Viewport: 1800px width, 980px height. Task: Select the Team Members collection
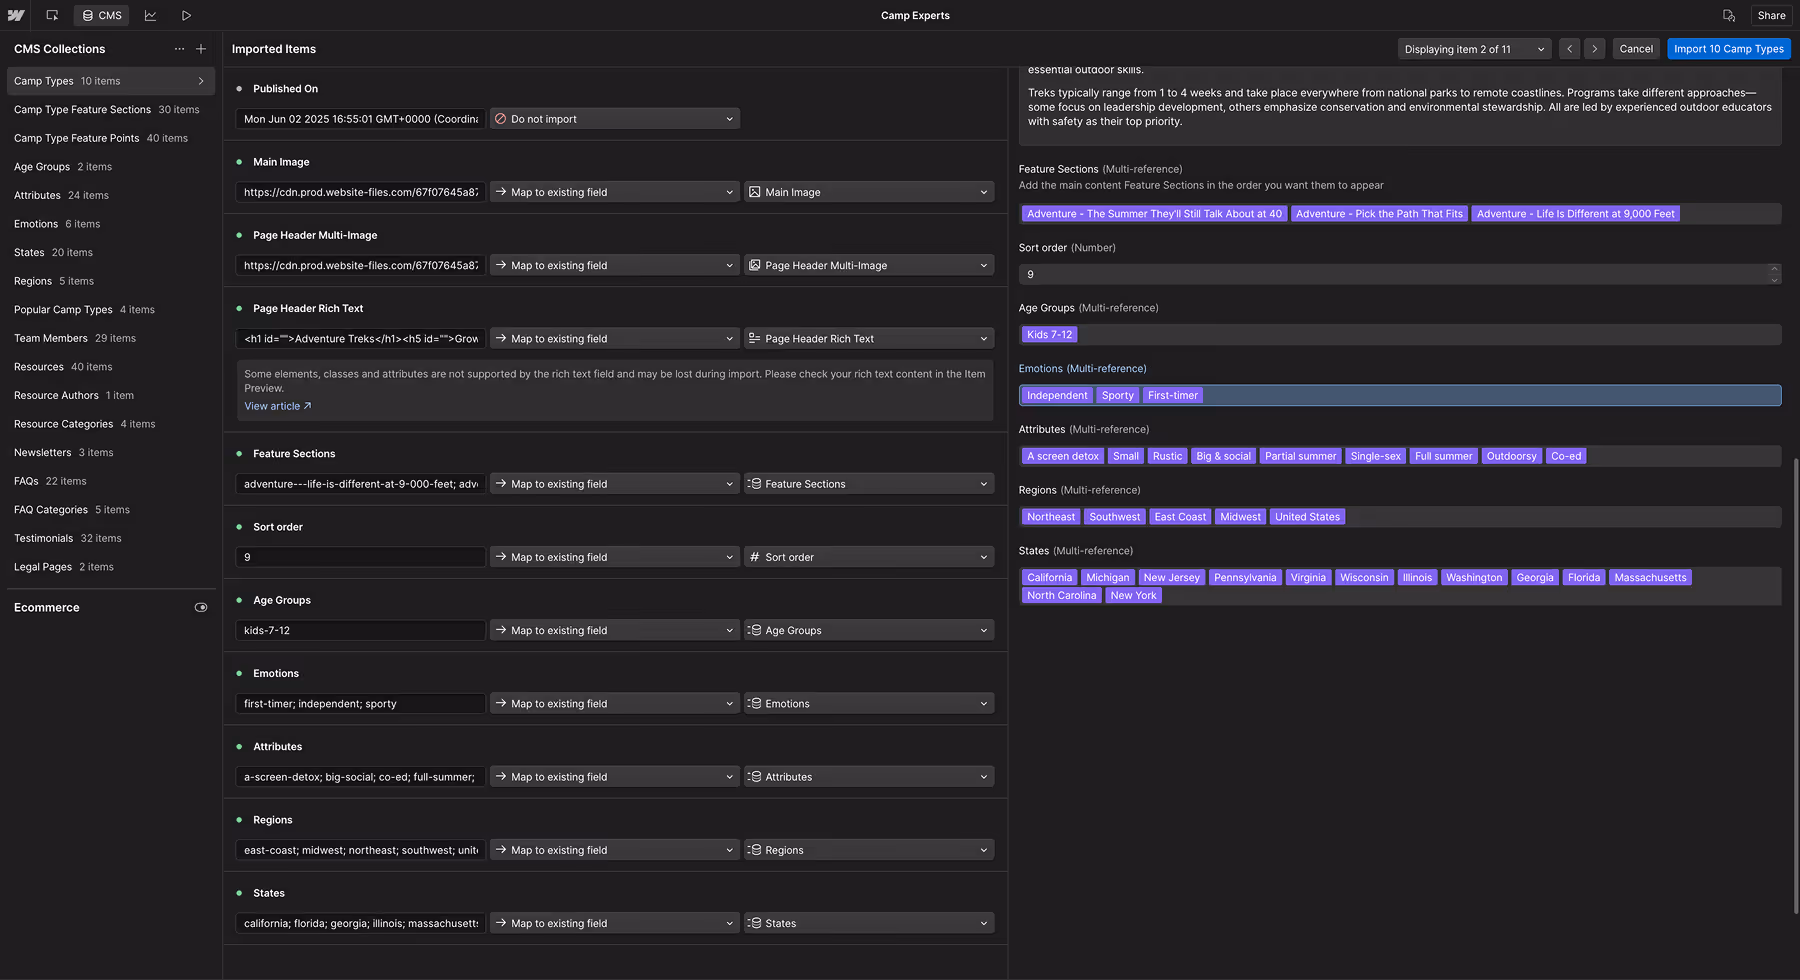(x=50, y=338)
